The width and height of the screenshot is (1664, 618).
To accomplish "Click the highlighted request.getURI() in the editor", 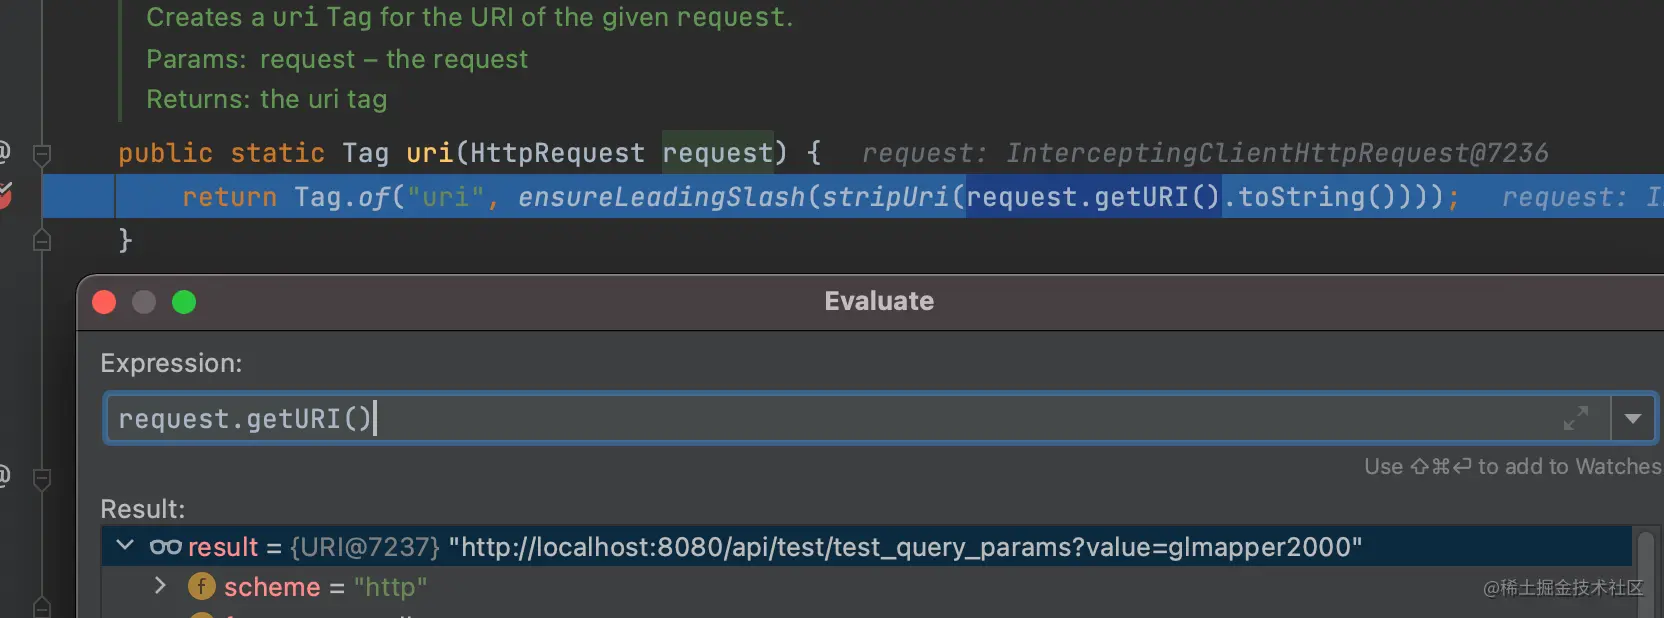I will tap(1093, 197).
